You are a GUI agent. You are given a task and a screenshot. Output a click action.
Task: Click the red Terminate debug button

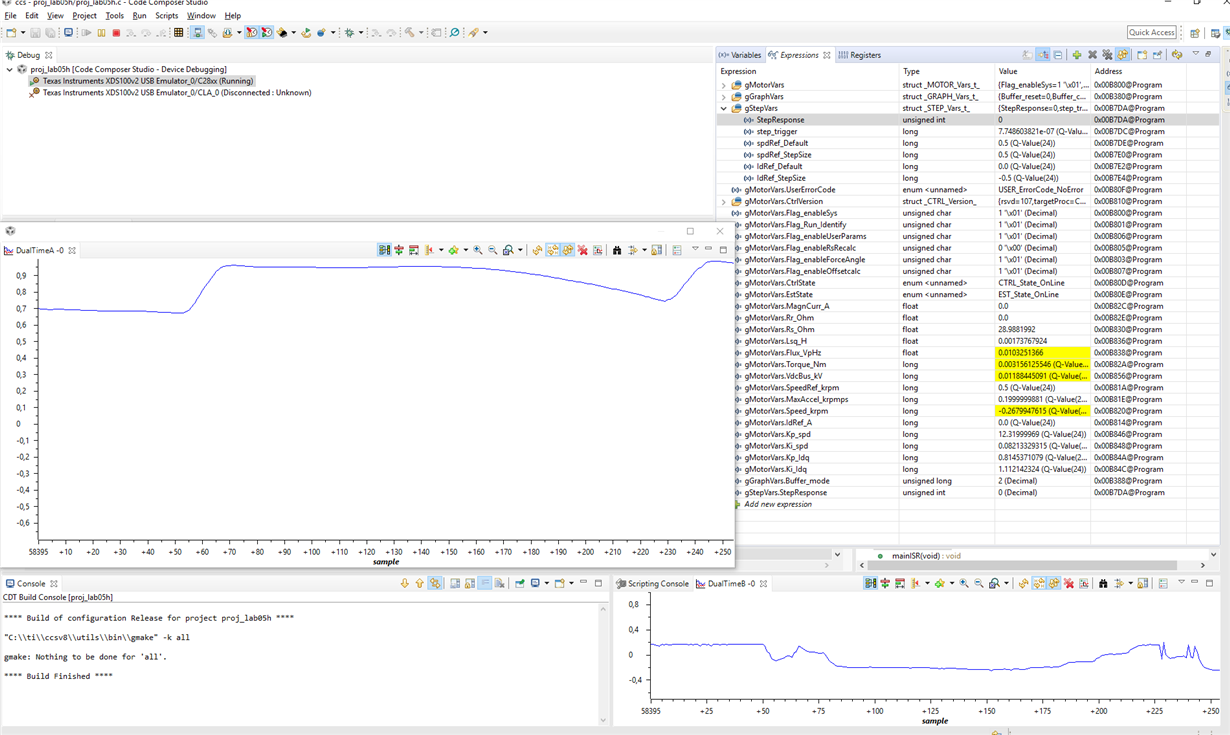tap(116, 33)
